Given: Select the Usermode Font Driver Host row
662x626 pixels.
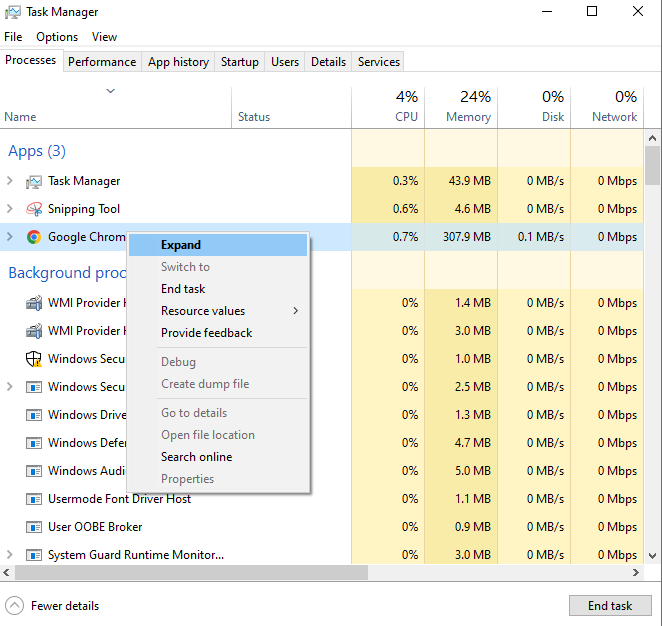Looking at the screenshot, I should (x=322, y=499).
